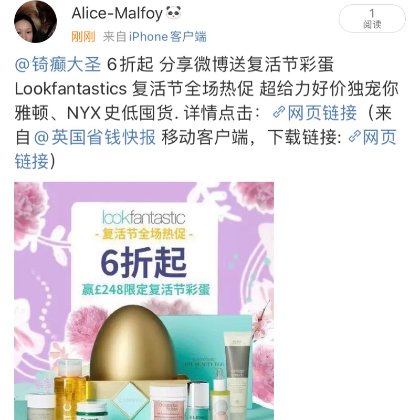Click the post text Lookfantastics 复活节全场热促
The image size is (420, 420).
[134, 89]
